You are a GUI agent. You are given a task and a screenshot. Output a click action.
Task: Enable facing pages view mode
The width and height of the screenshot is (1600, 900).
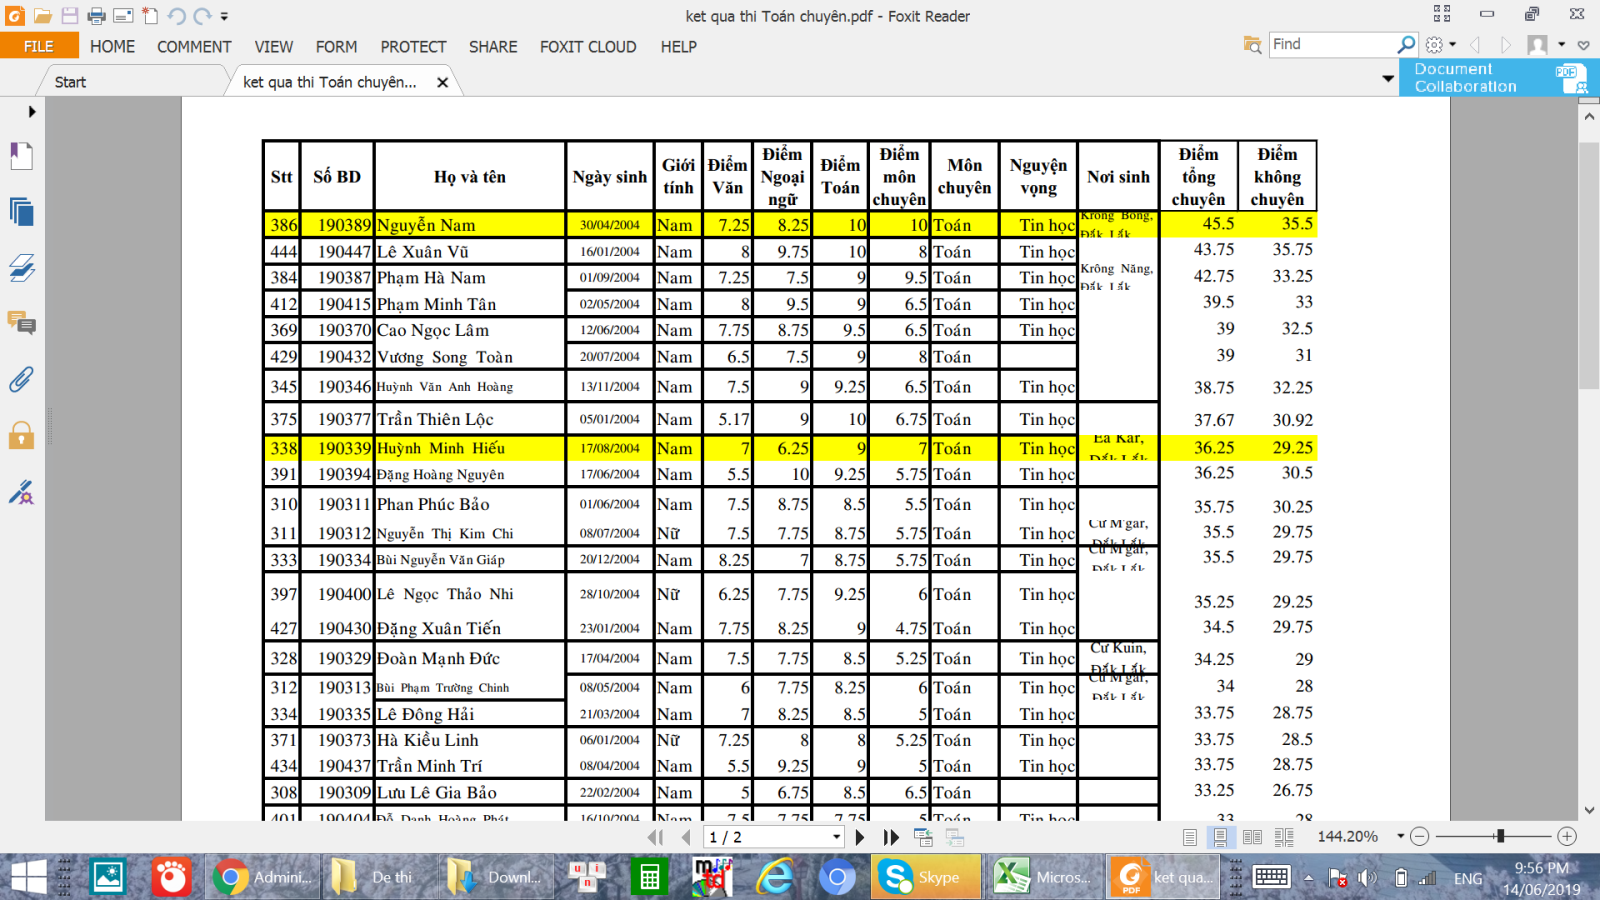(1252, 837)
